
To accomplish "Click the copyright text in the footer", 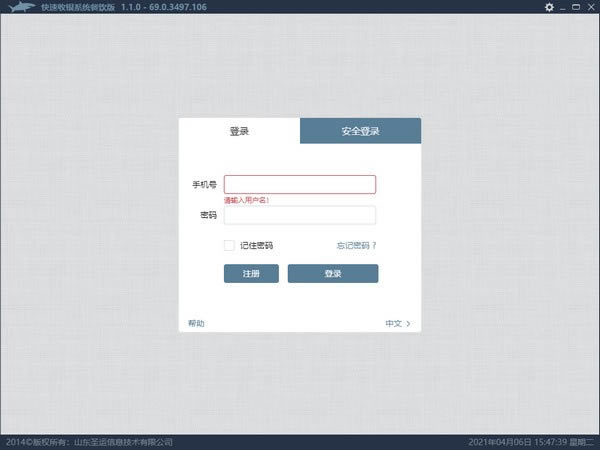I will [x=89, y=442].
